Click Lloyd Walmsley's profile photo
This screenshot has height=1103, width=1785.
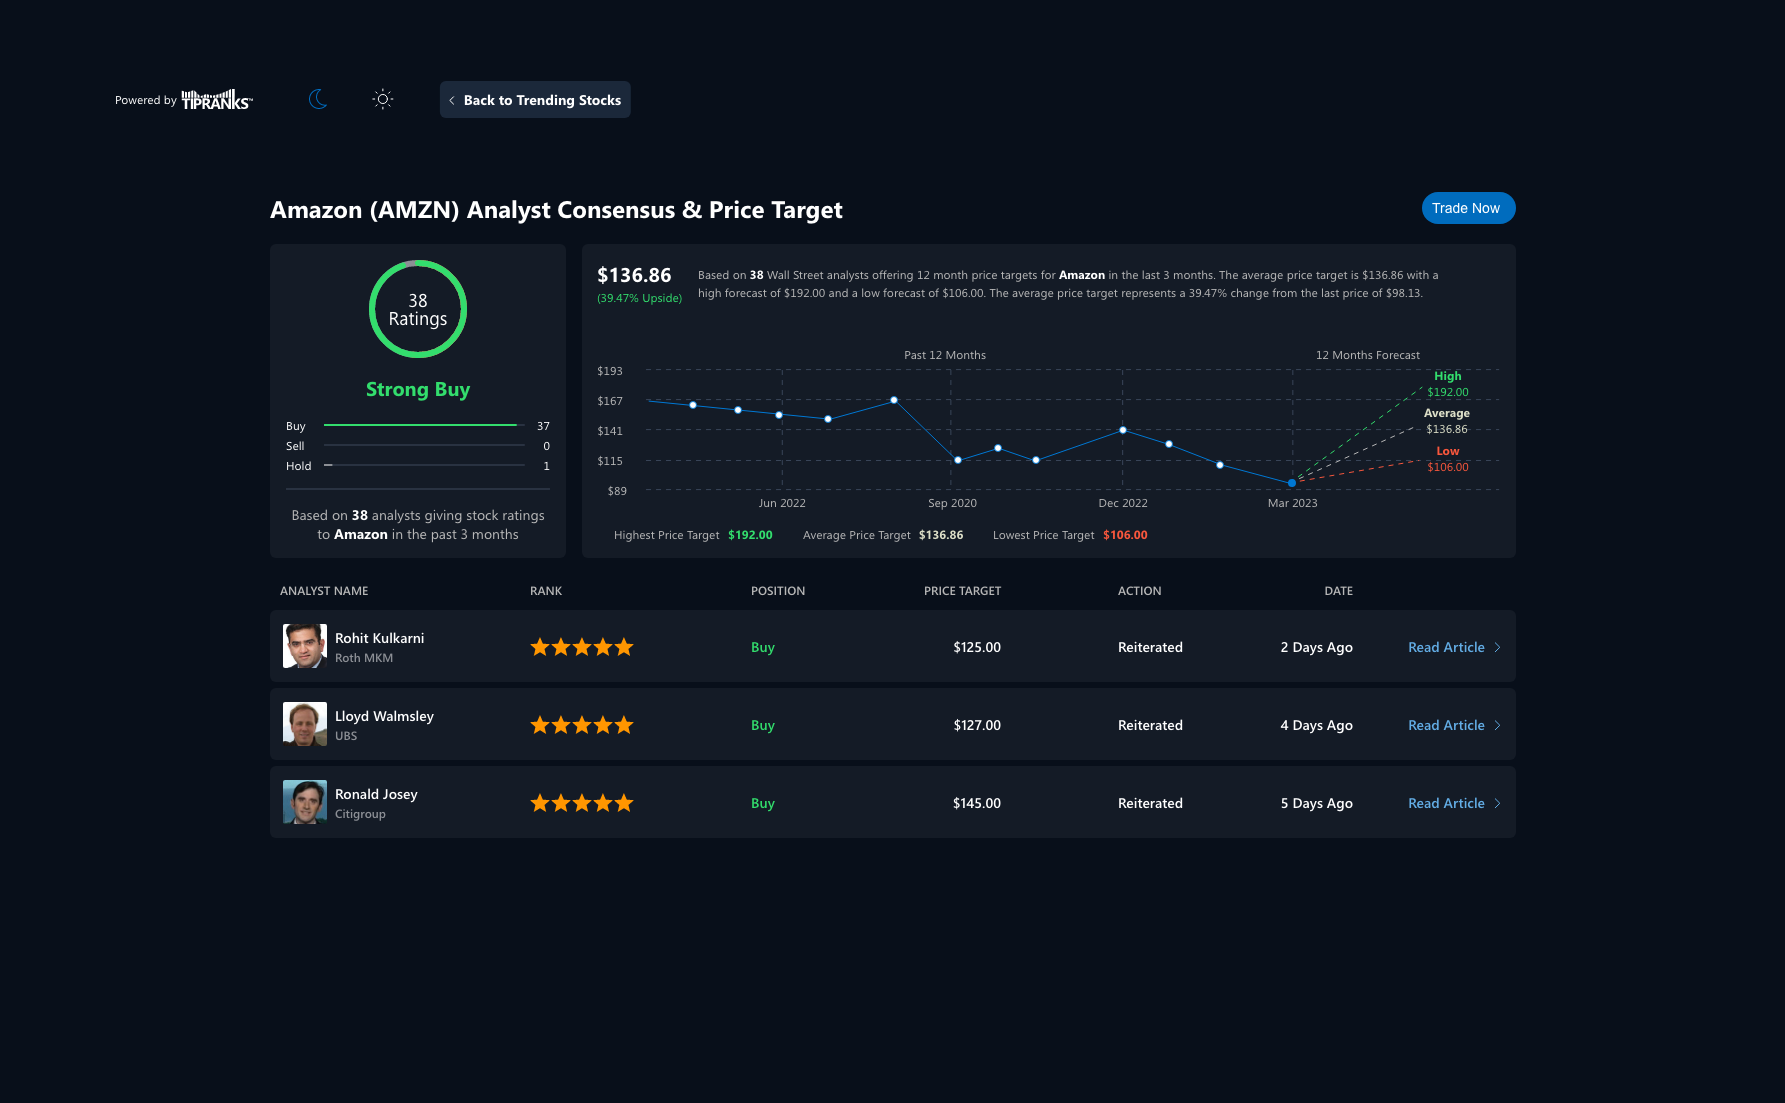[305, 724]
